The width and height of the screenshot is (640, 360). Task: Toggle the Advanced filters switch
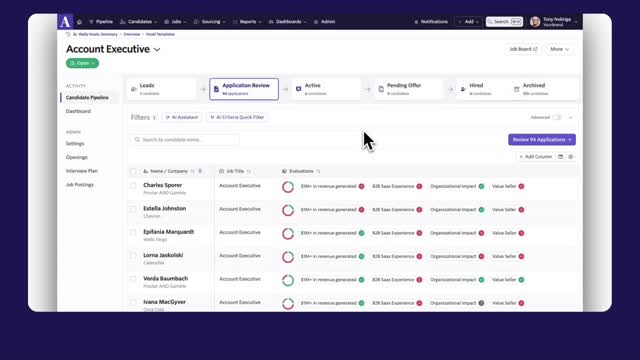(x=557, y=118)
